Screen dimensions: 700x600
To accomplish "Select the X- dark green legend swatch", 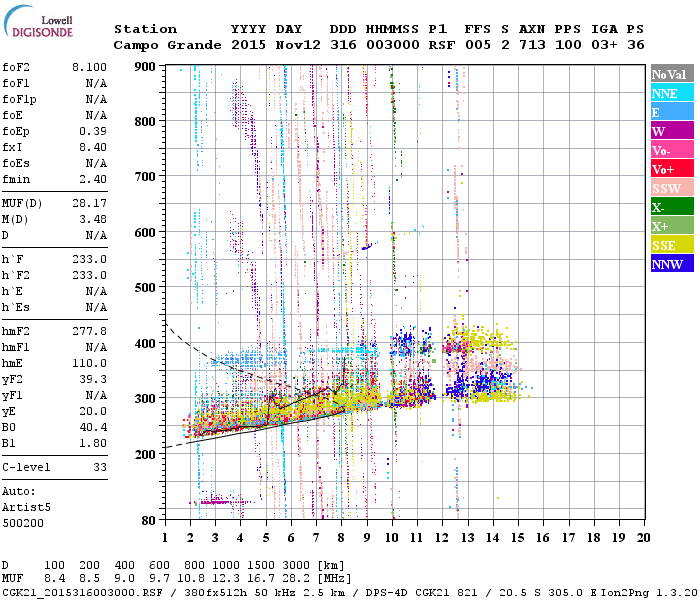I will click(672, 207).
